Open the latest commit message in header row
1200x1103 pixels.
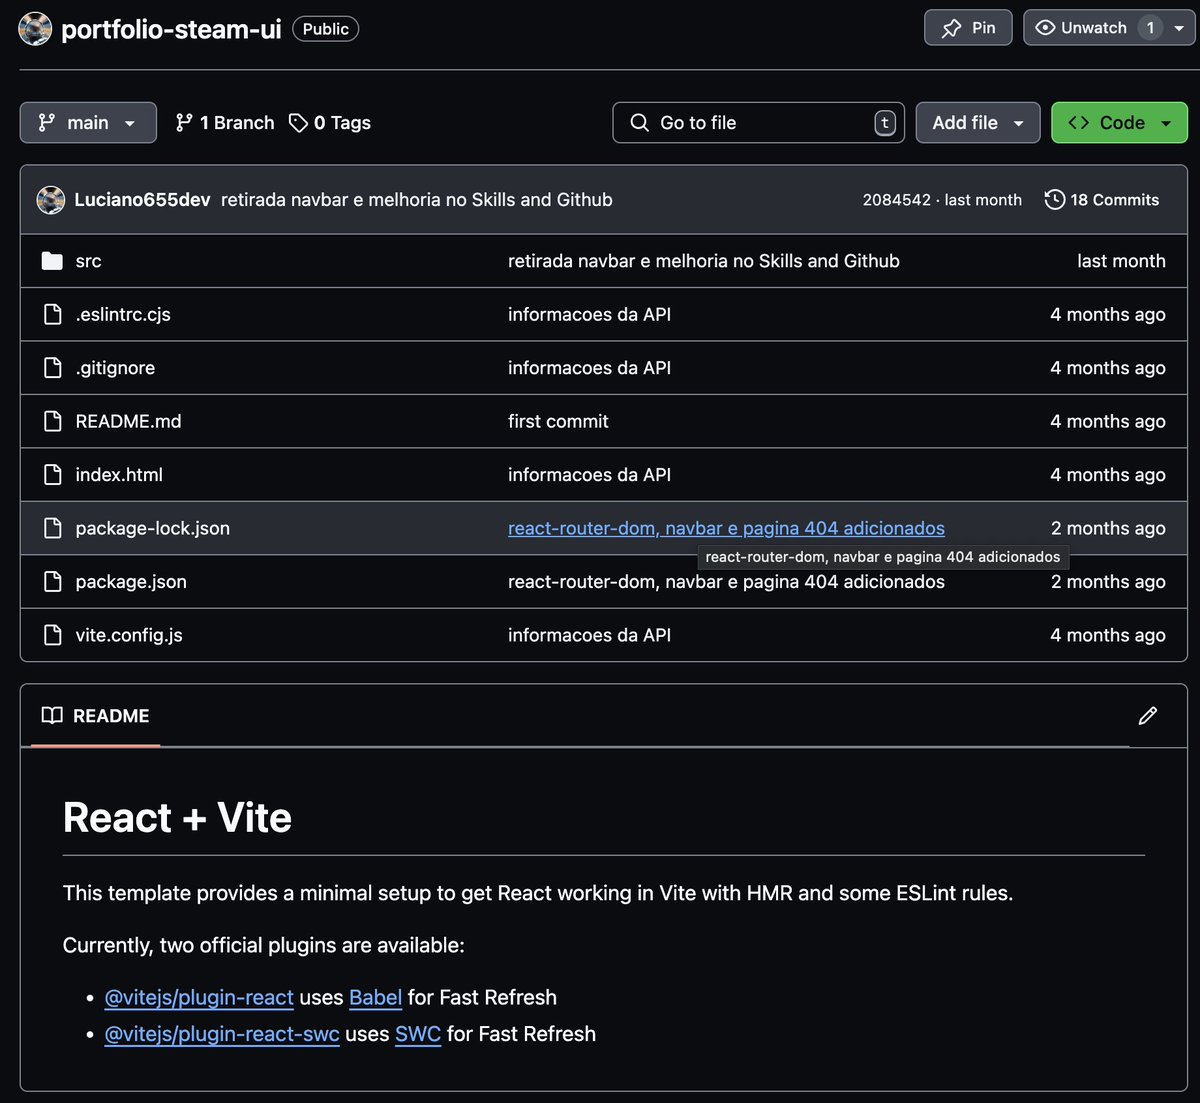(x=416, y=200)
